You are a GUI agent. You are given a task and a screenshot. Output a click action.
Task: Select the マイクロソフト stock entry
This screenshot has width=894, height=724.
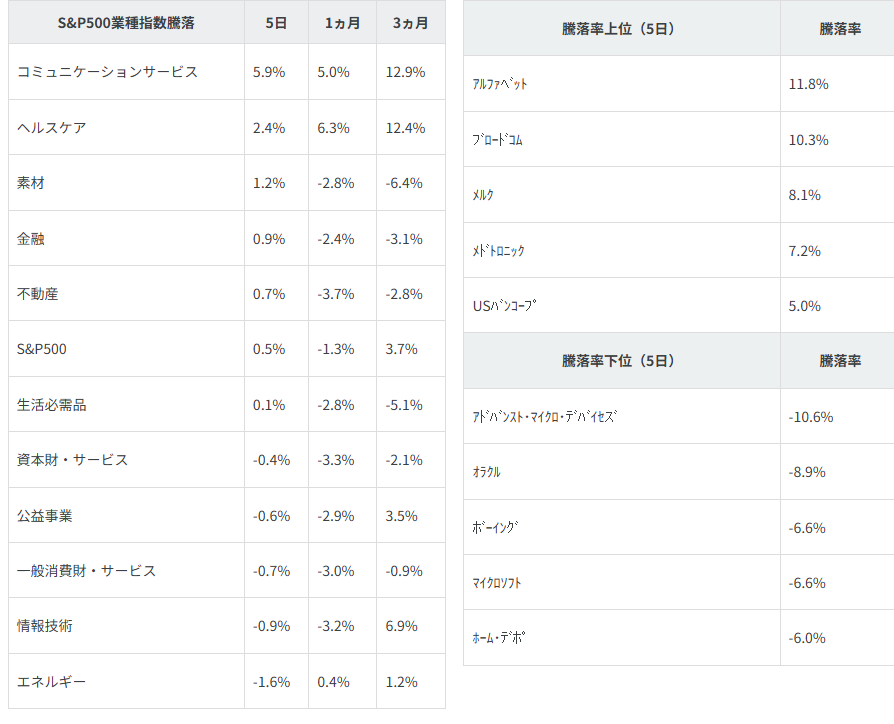pos(497,583)
